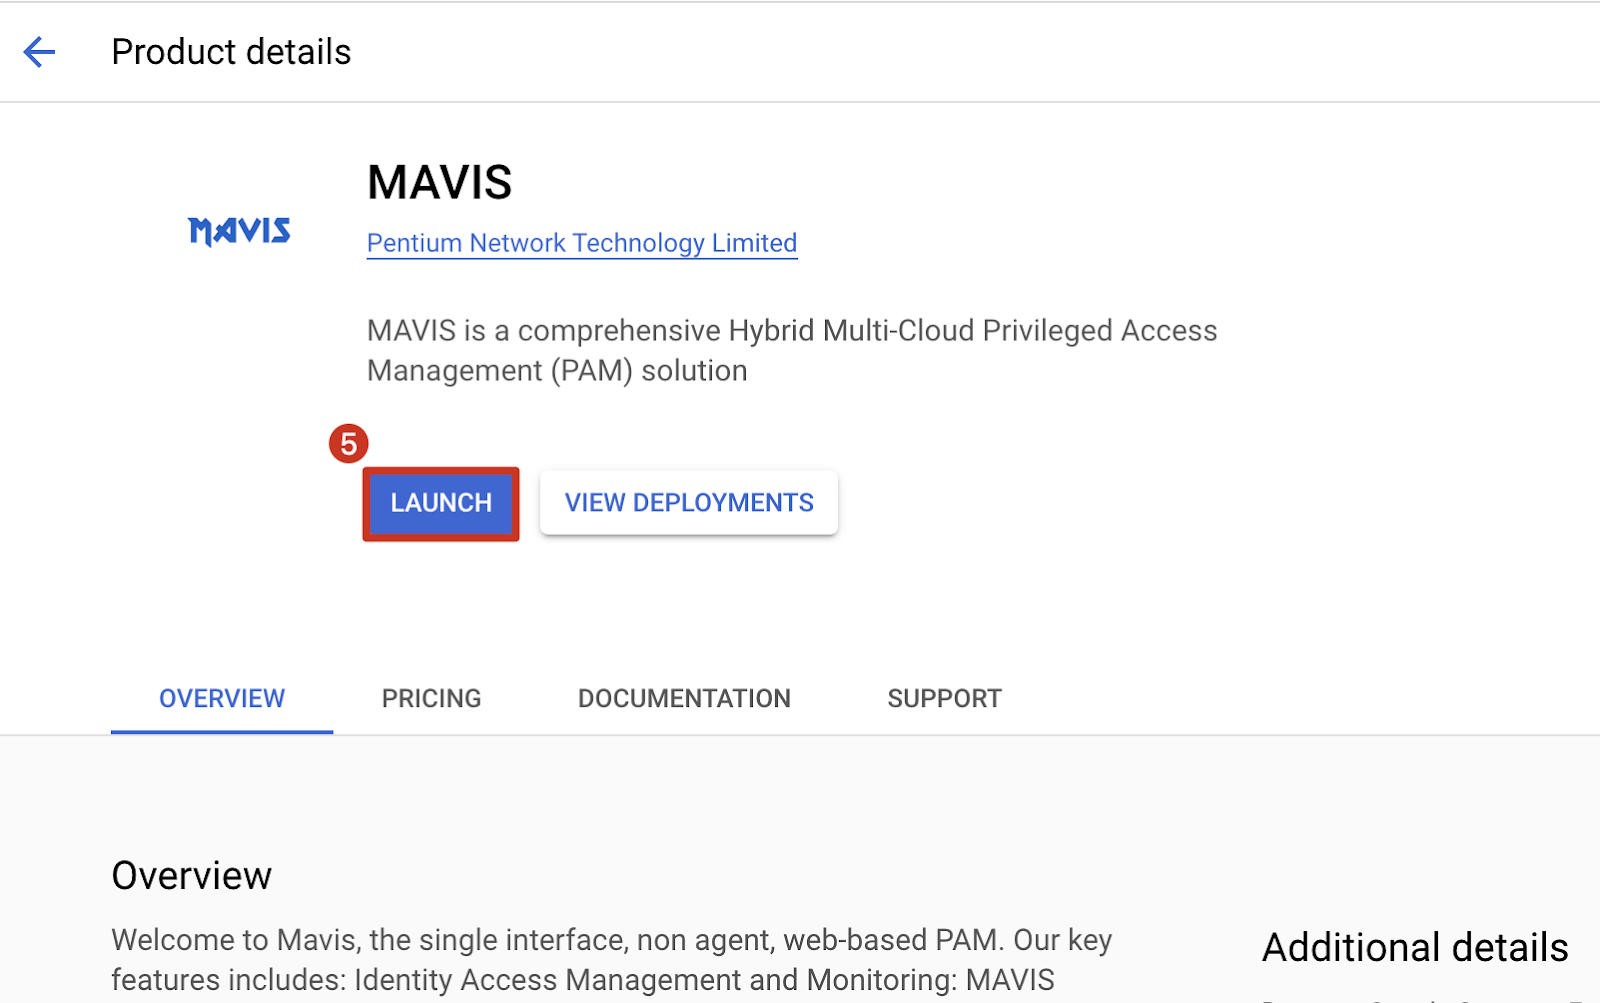Click the red outline around LAUNCH
This screenshot has height=1003, width=1600.
(441, 470)
